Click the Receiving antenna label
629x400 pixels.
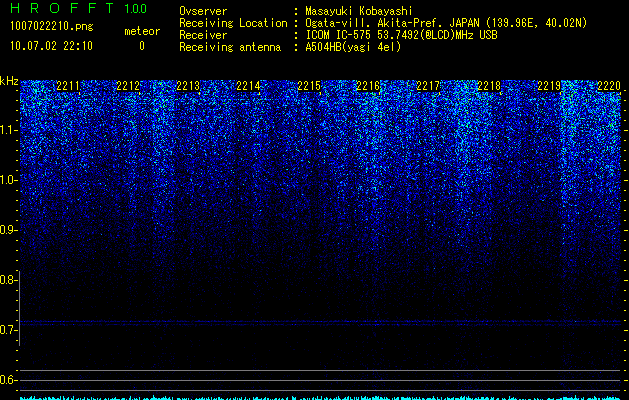pos(230,47)
